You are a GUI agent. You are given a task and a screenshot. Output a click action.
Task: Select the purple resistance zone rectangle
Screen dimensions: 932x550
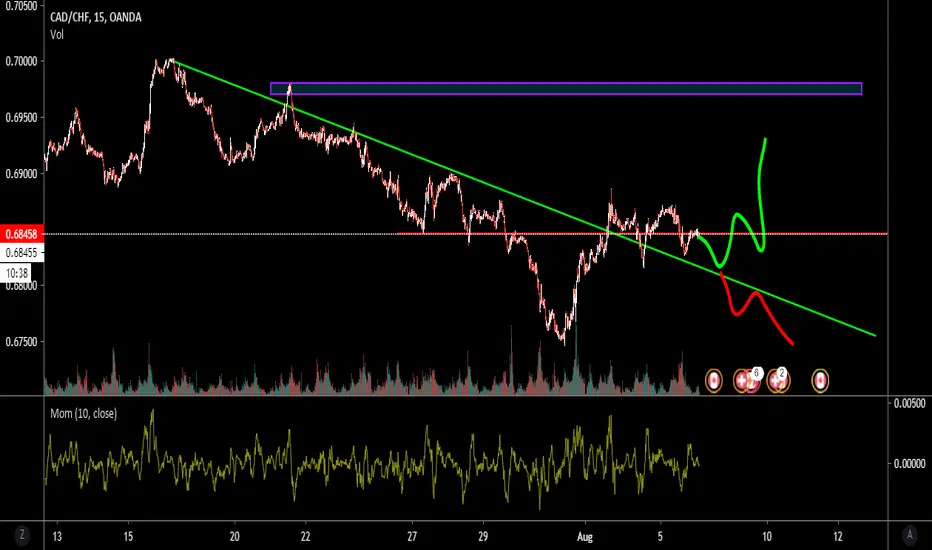coord(566,89)
